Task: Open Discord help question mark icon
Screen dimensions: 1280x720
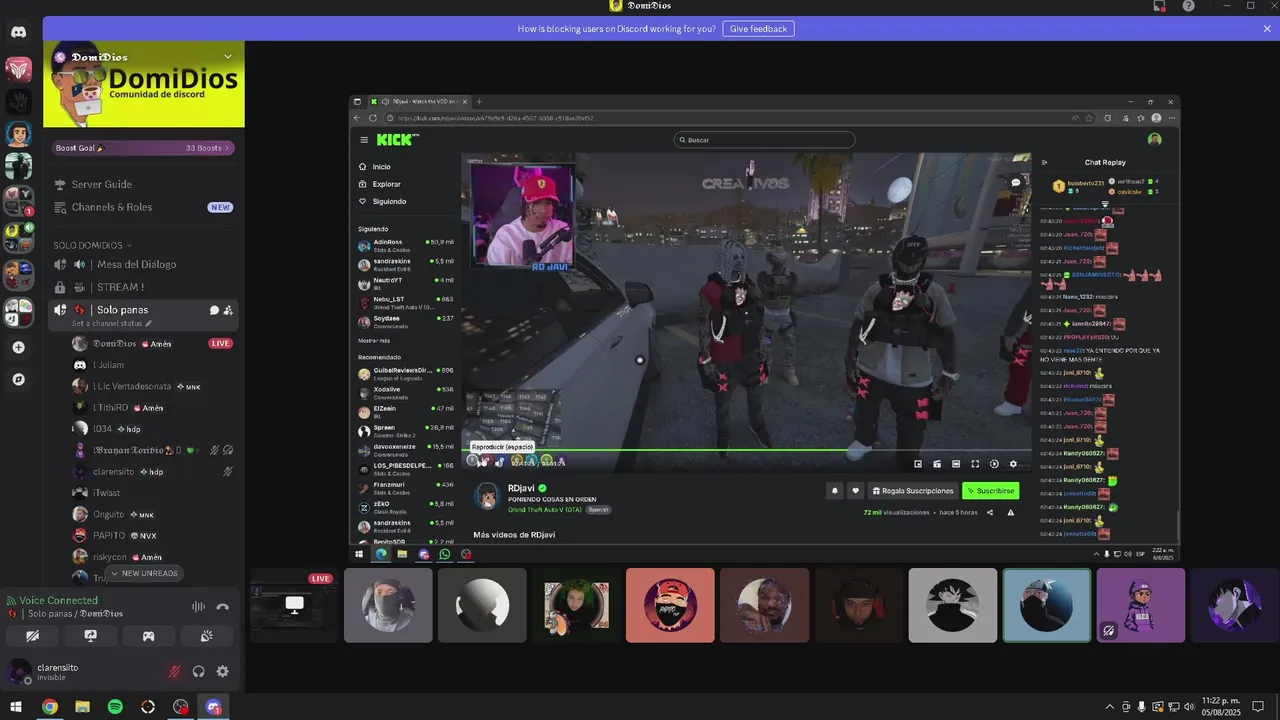Action: pos(1188,6)
